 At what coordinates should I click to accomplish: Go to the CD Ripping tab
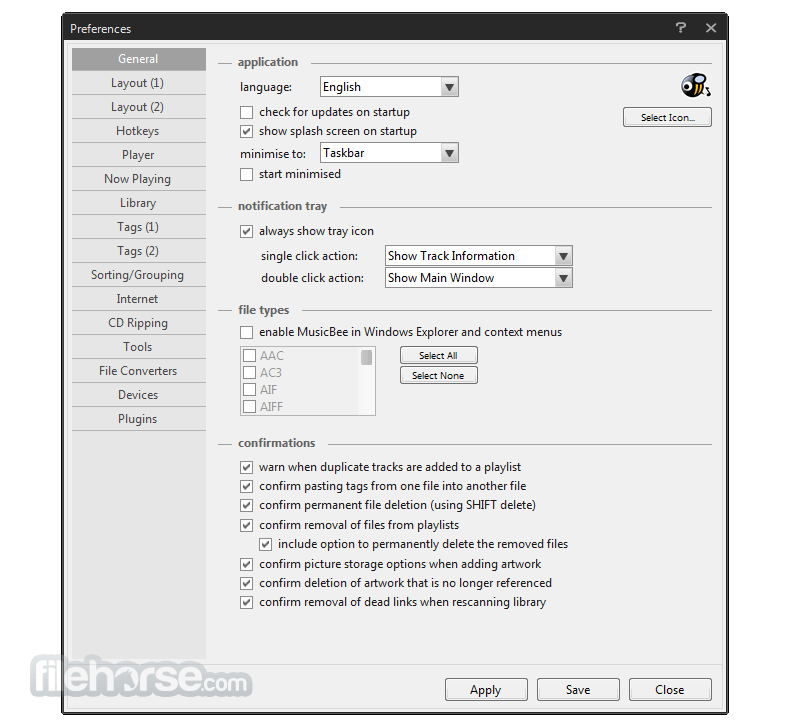click(139, 323)
